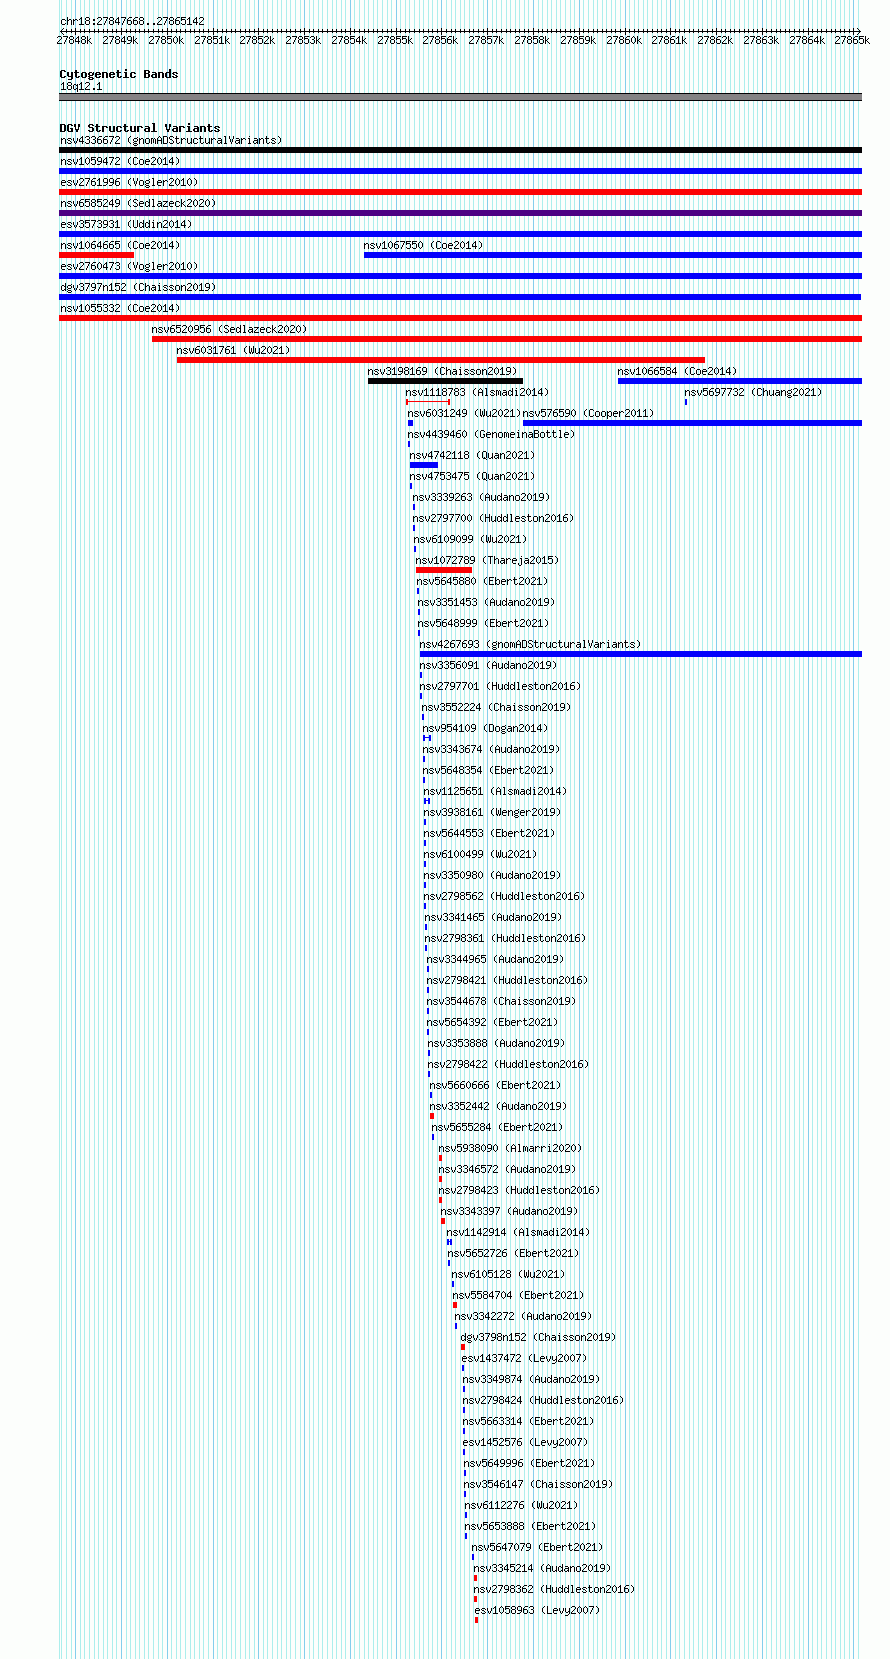Open nsv954109 (Dogan2014) entry
This screenshot has height=1659, width=890.
(485, 728)
